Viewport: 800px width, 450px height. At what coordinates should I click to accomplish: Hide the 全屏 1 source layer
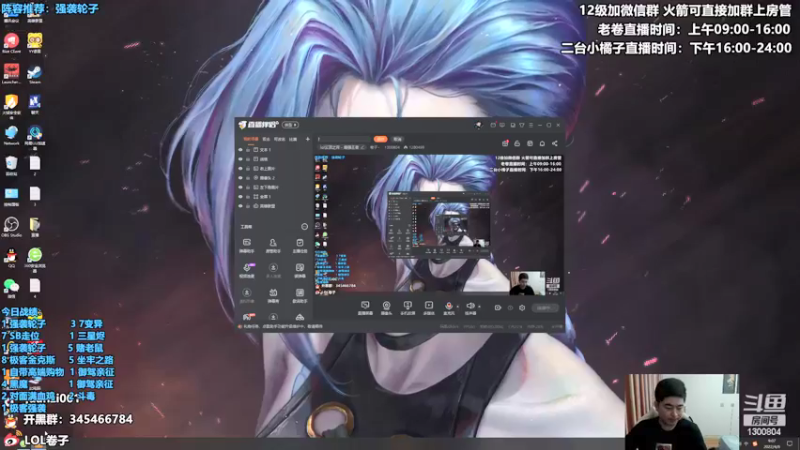(x=240, y=196)
